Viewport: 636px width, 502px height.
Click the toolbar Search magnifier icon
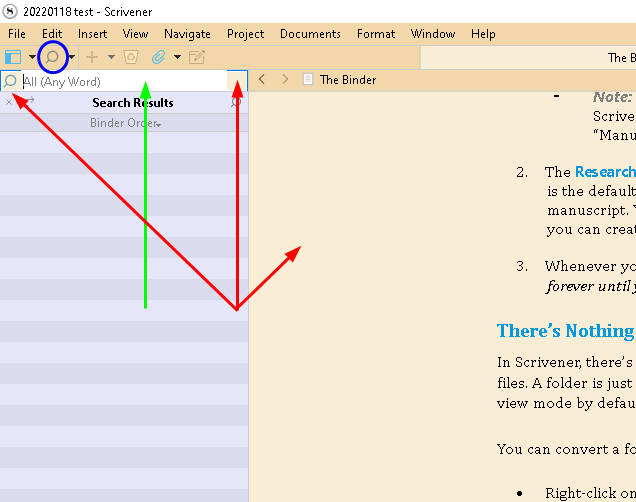tap(52, 57)
